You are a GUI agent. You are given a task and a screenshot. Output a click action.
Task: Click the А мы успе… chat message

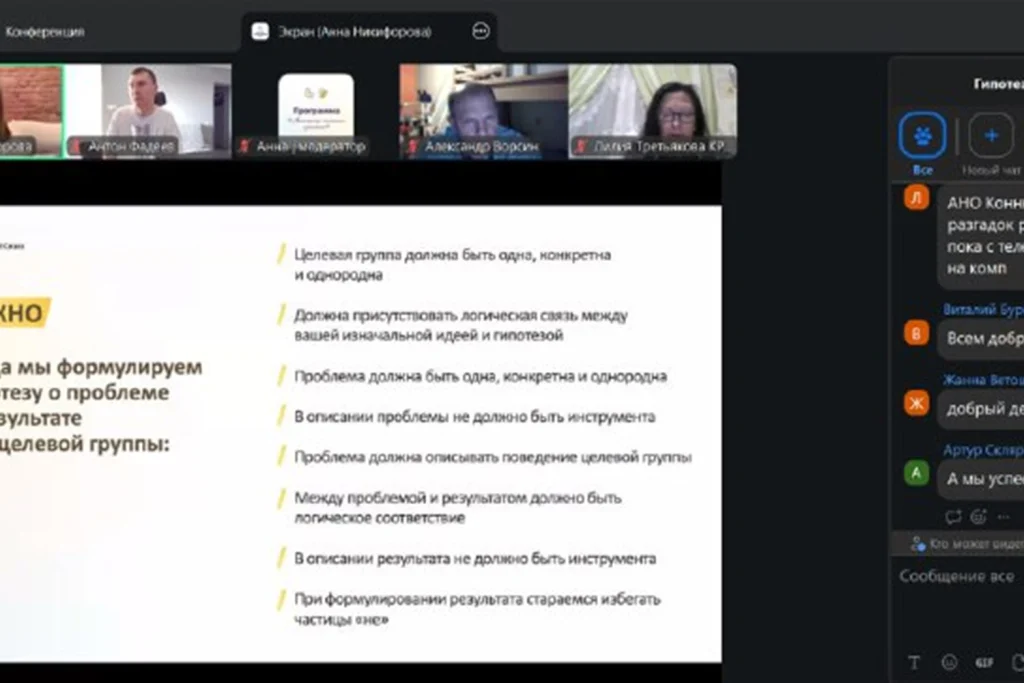click(981, 479)
